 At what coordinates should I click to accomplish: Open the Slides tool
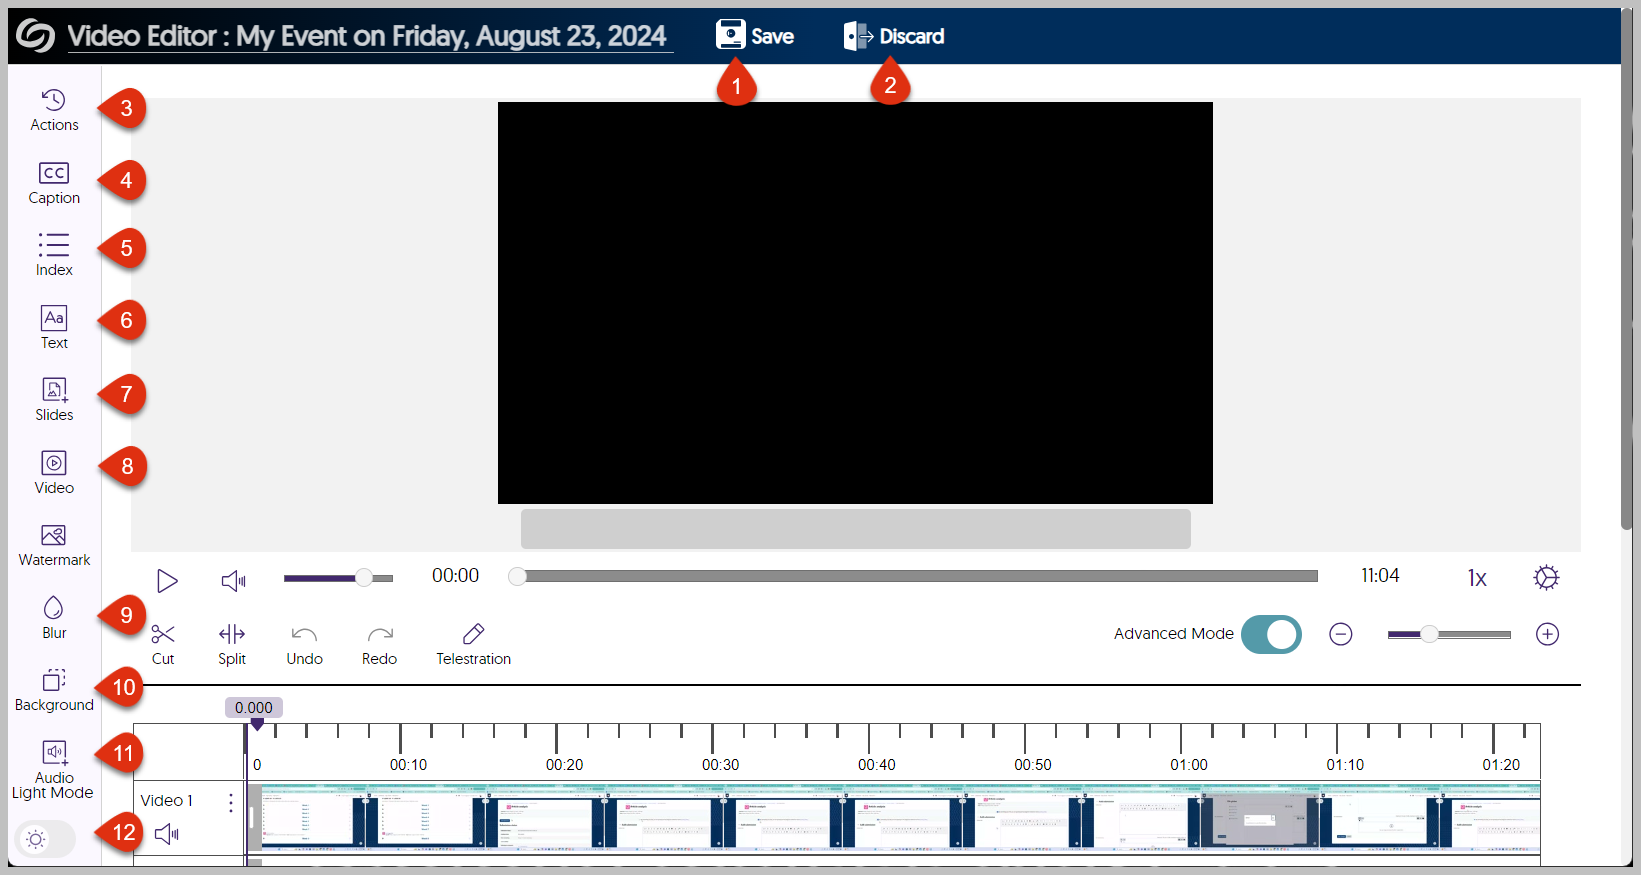tap(54, 400)
